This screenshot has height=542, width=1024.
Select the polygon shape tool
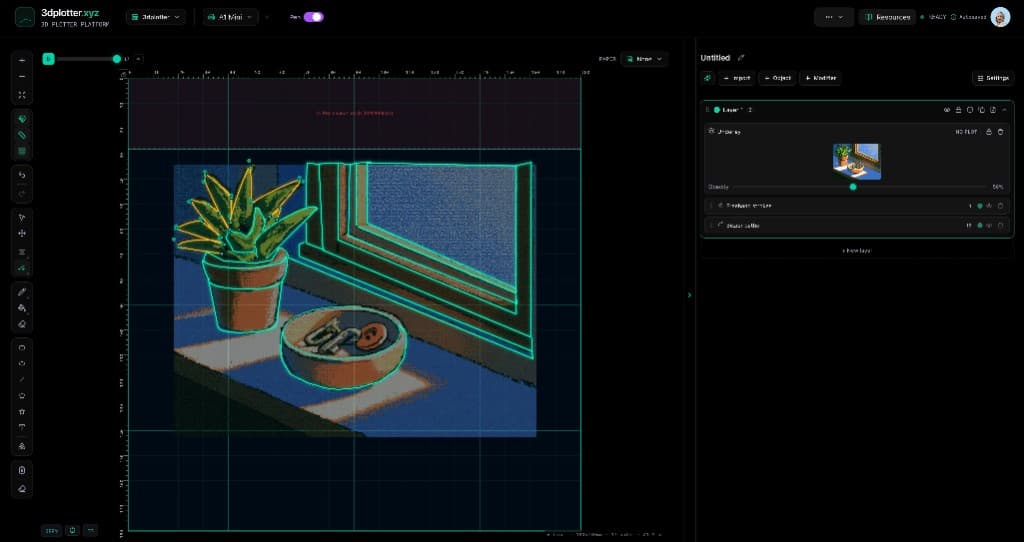22,396
